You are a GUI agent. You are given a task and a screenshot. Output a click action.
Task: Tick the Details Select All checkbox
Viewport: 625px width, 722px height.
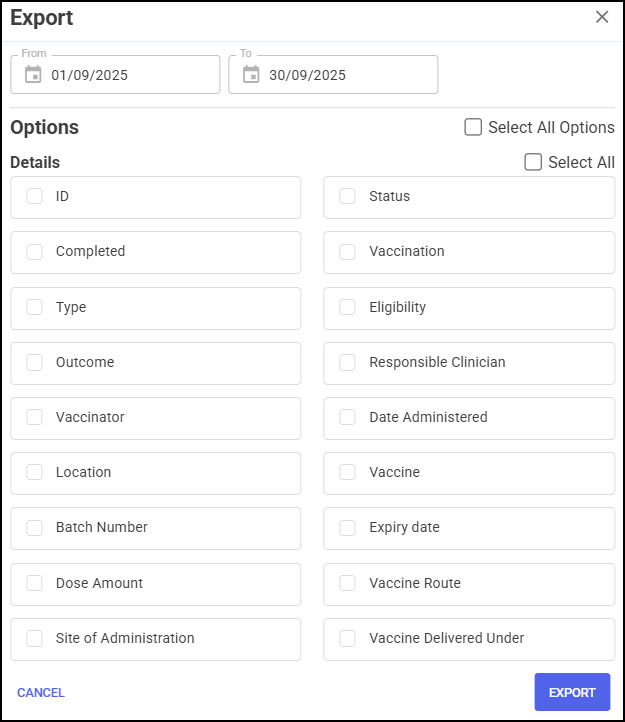coord(534,162)
